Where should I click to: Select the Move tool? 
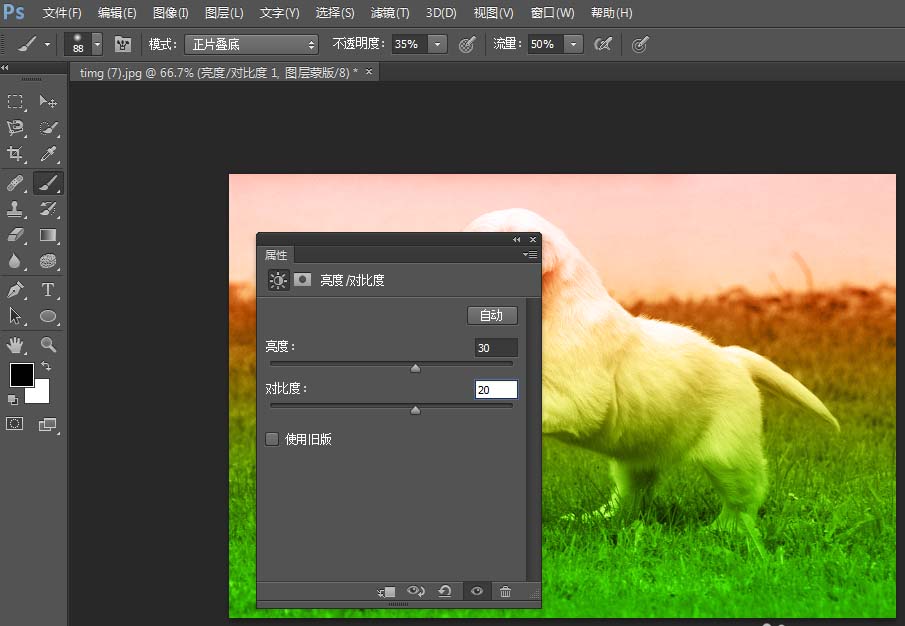[x=49, y=102]
